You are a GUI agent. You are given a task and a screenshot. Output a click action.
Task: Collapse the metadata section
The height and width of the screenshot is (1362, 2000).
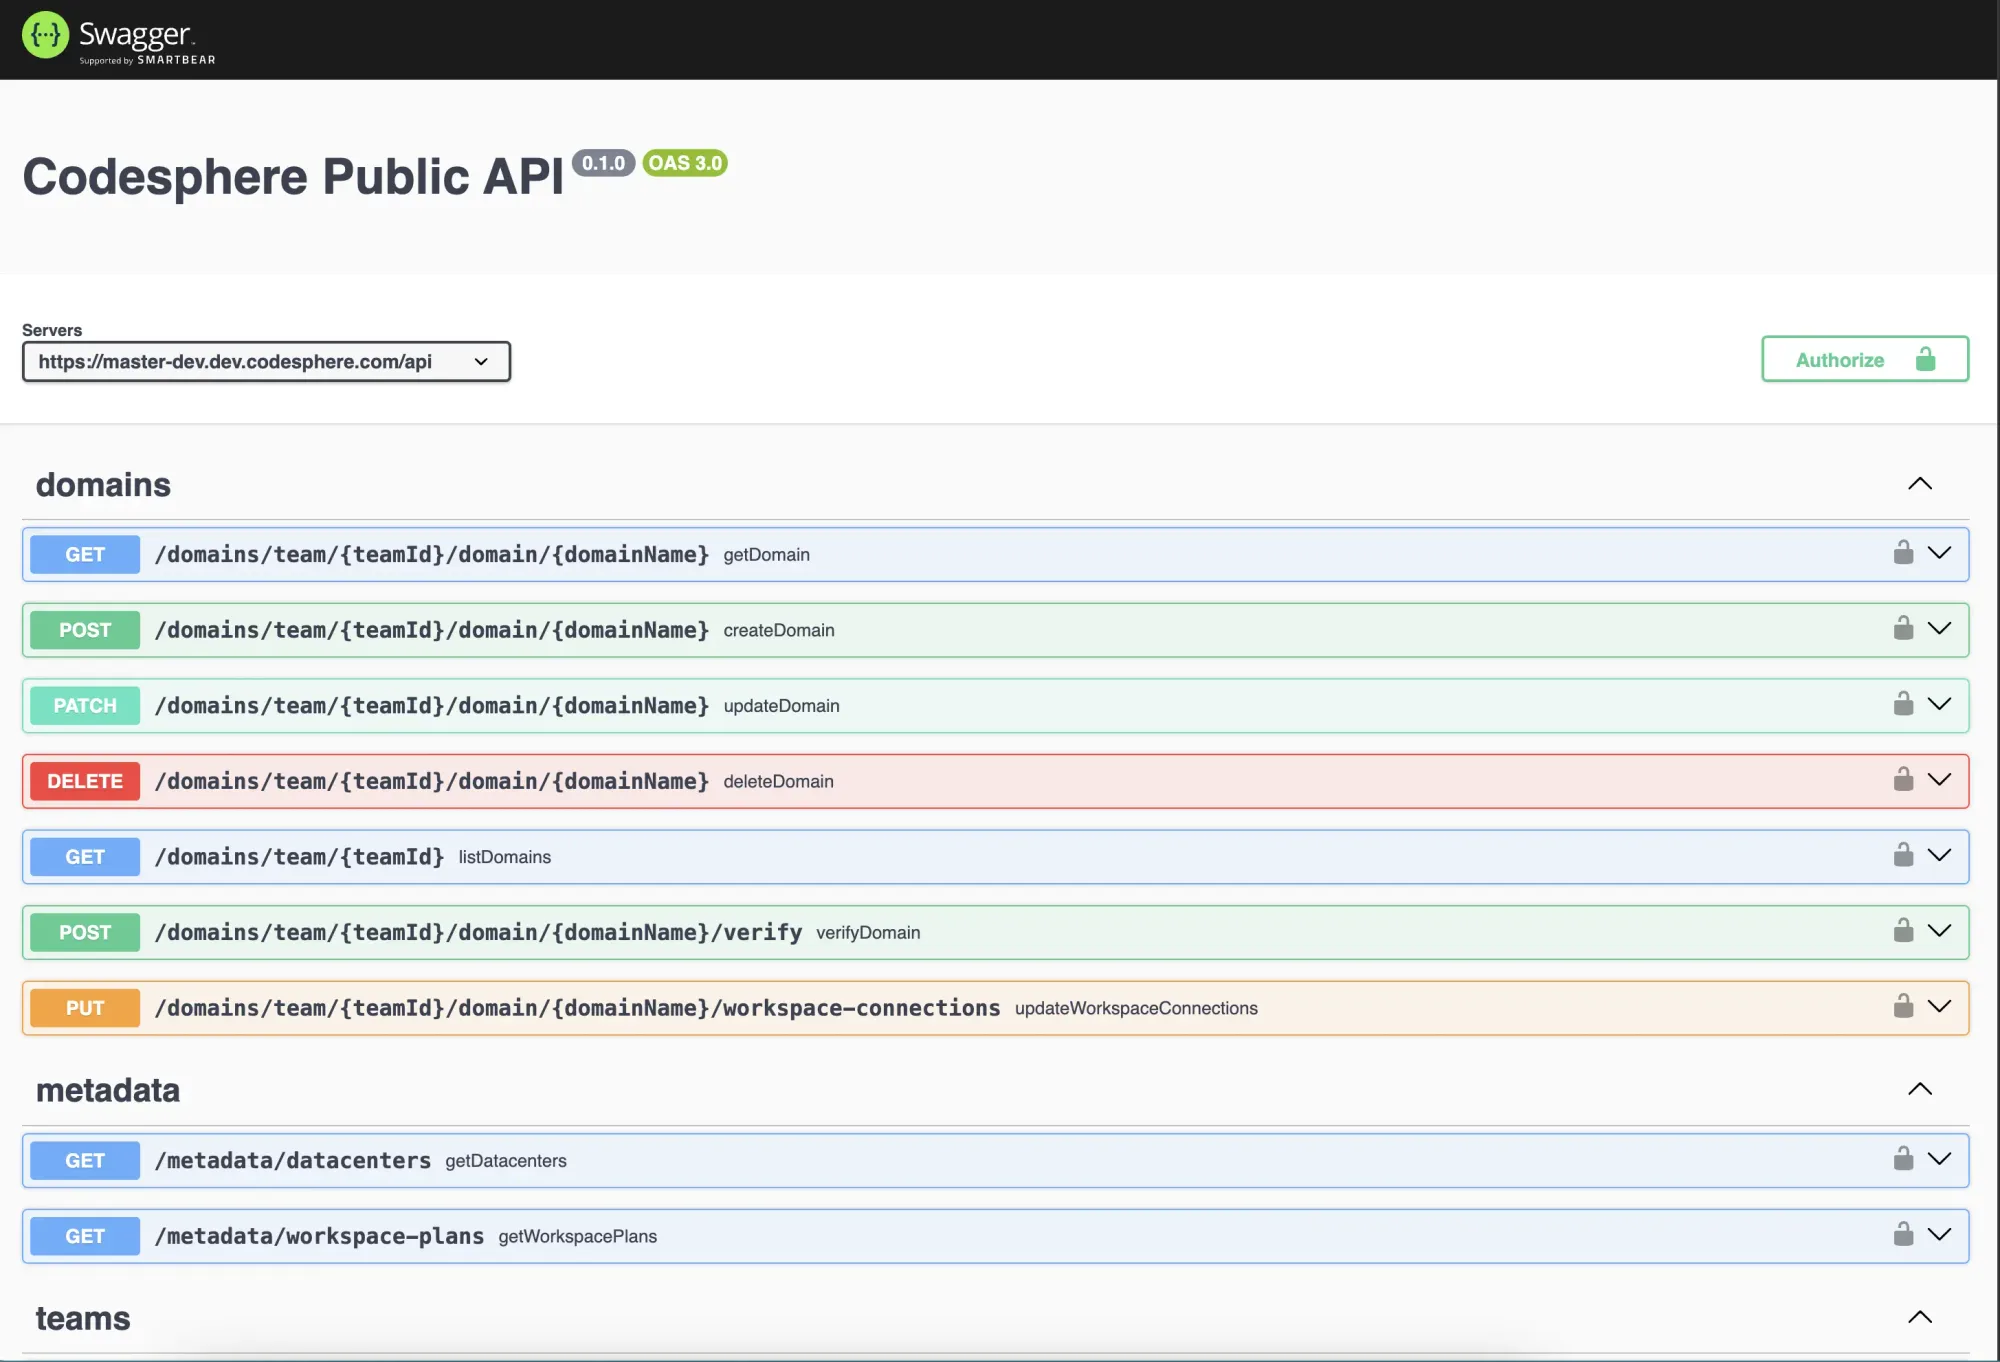(x=1919, y=1088)
